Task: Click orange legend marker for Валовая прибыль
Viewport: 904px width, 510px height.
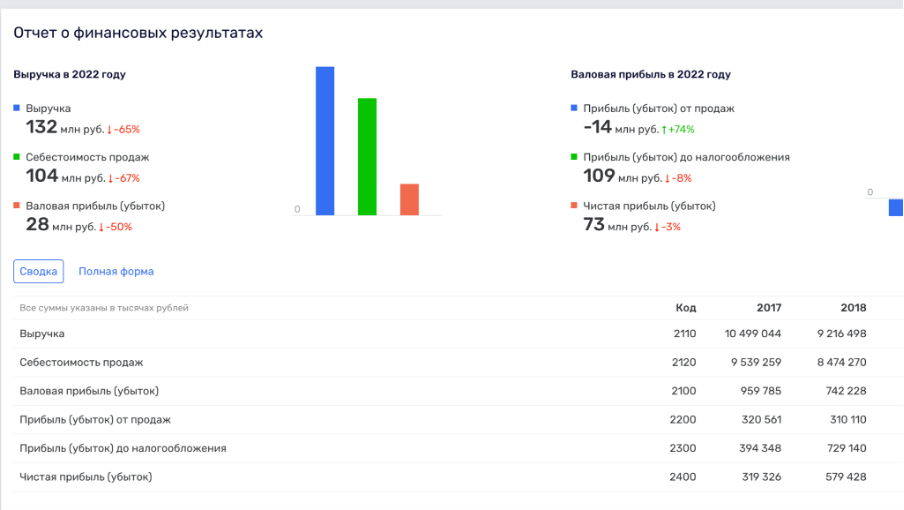Action: pos(17,206)
